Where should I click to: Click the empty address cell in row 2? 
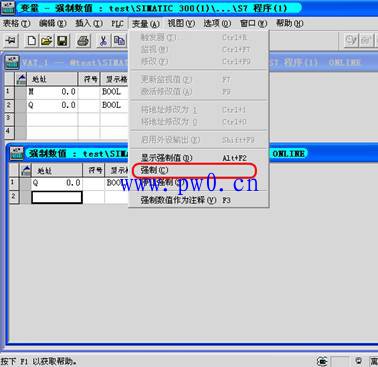coord(57,197)
